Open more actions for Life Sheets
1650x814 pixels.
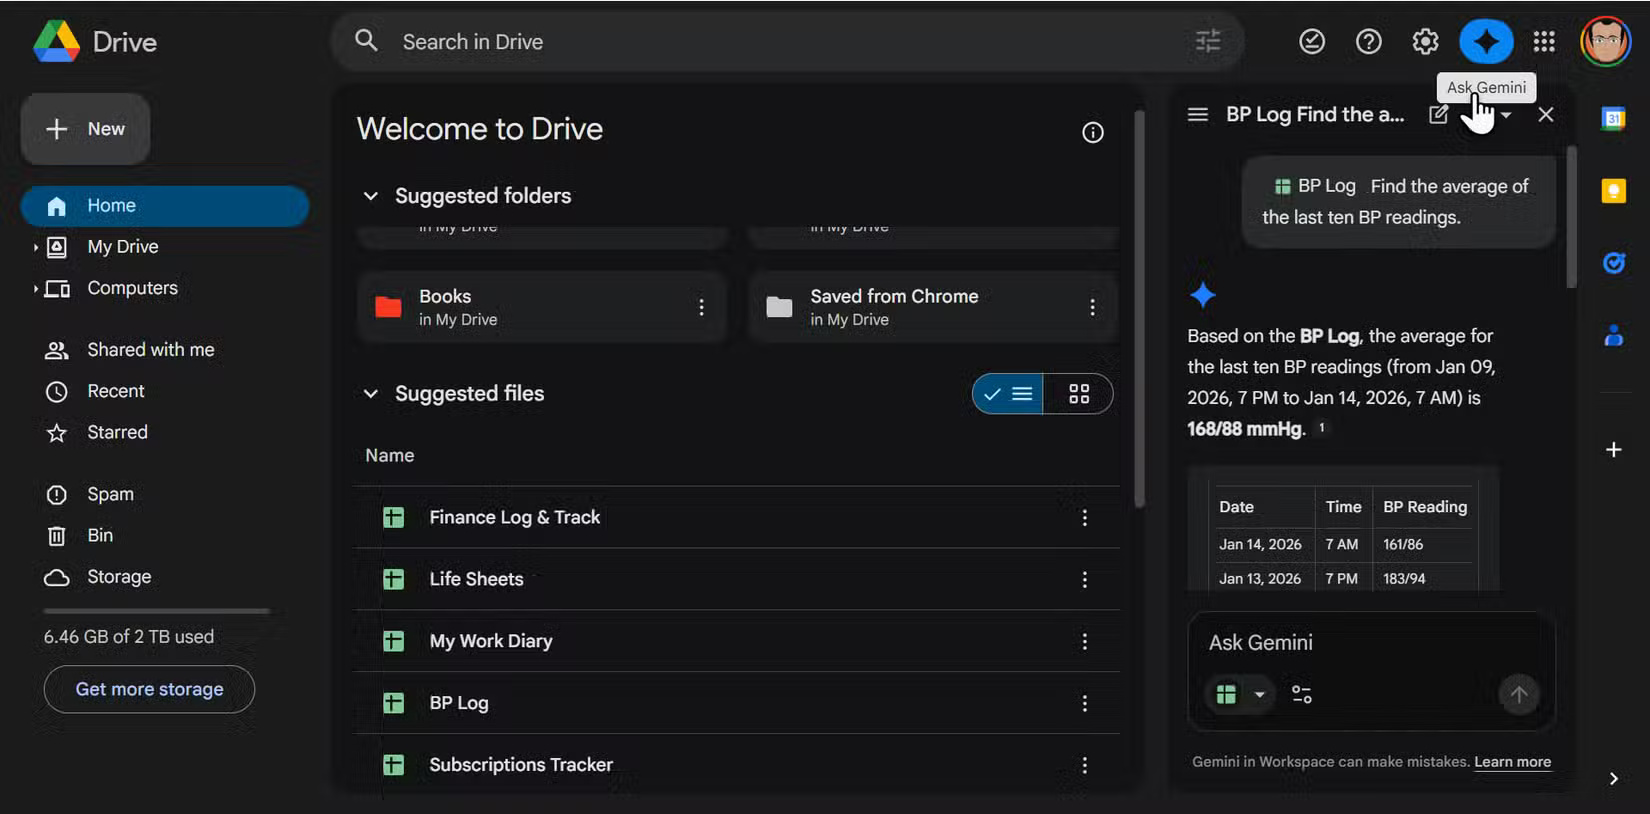coord(1084,580)
